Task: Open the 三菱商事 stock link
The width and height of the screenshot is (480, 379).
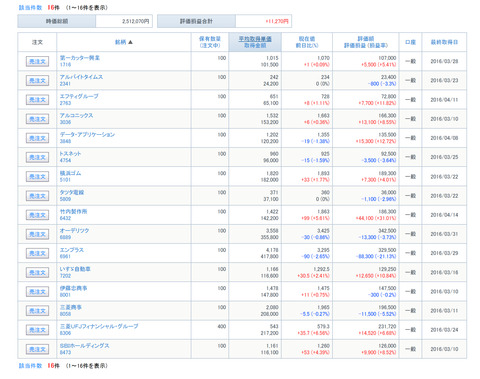Action: (x=71, y=307)
